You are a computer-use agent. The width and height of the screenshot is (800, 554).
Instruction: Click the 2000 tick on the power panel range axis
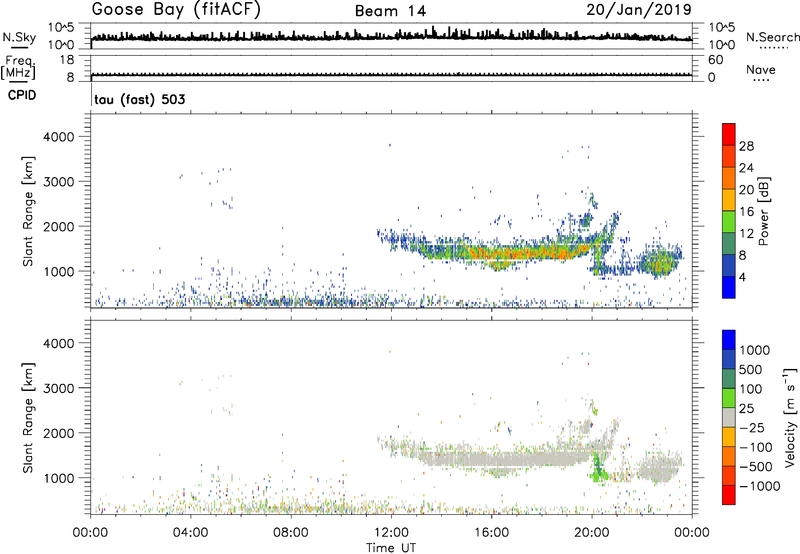click(x=59, y=226)
